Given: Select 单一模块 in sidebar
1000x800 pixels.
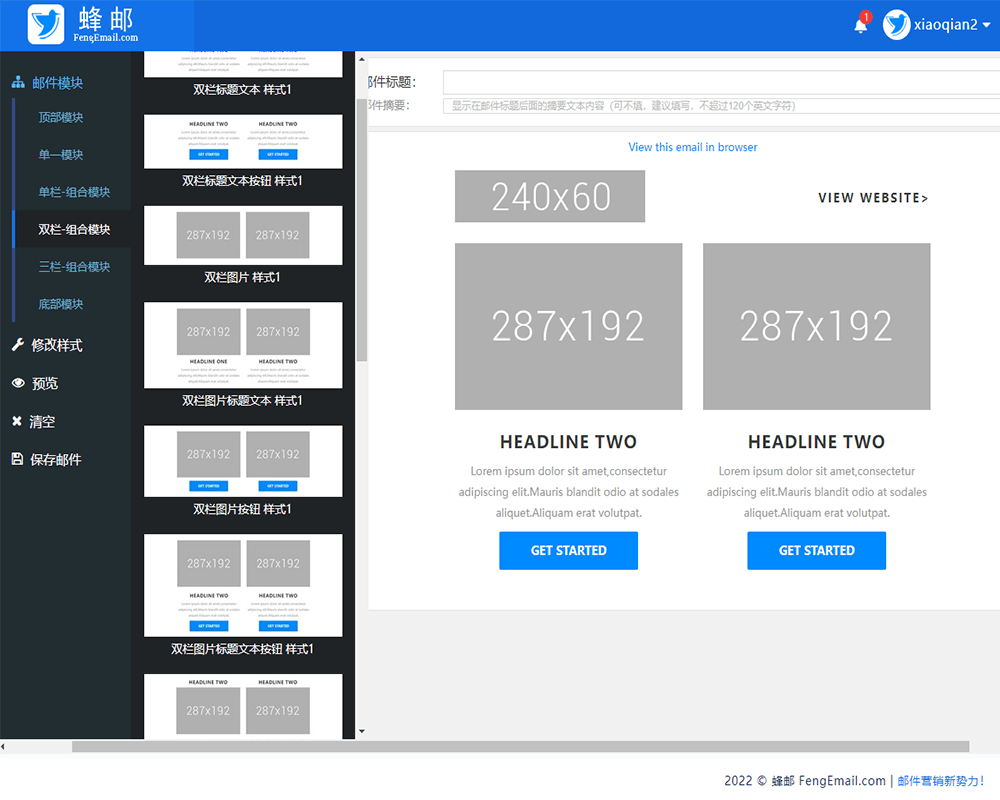Looking at the screenshot, I should 61,155.
